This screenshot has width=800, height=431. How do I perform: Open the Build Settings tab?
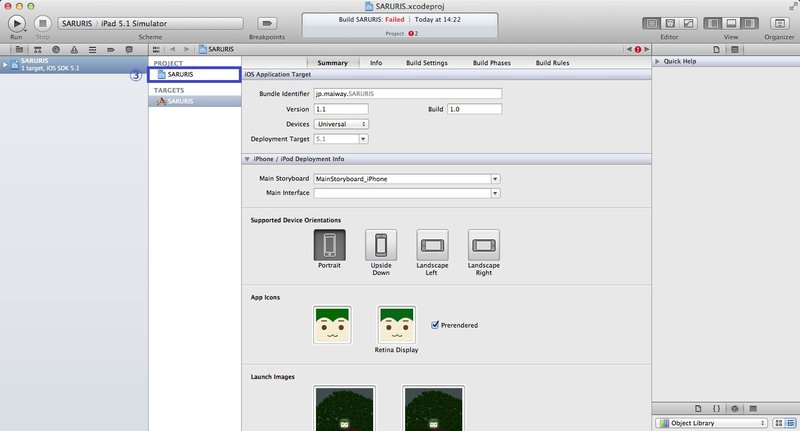point(427,63)
